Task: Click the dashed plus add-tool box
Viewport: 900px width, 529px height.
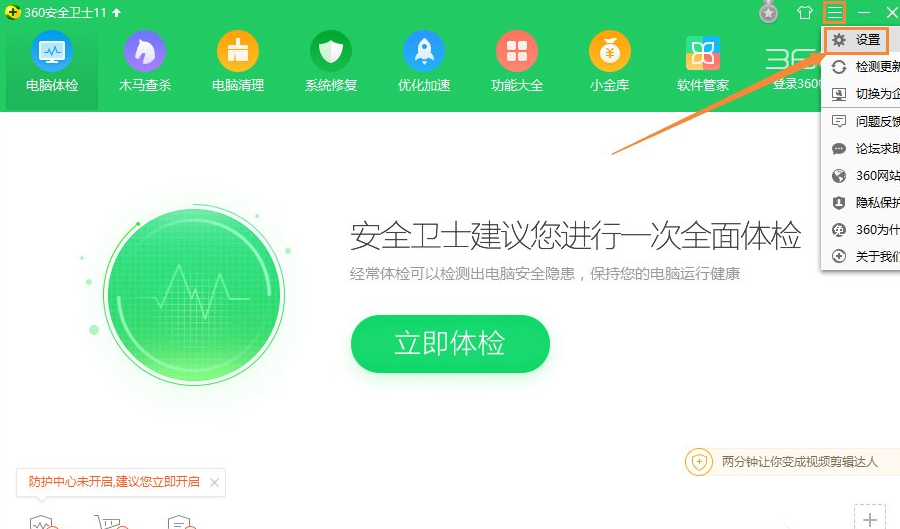Action: point(870,518)
